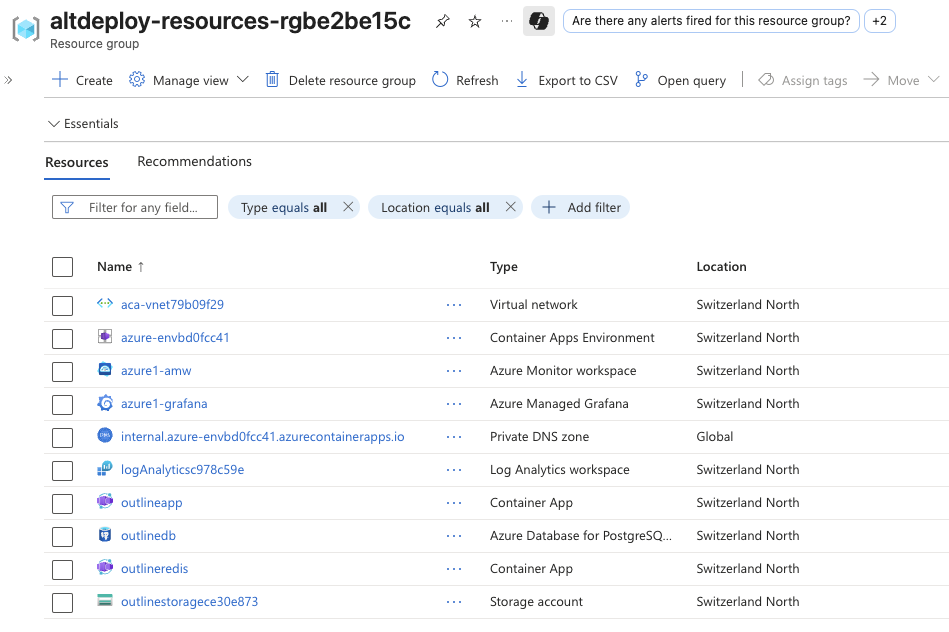Open the Location equals all filter
Viewport: 949px width, 632px height.
[x=435, y=208]
